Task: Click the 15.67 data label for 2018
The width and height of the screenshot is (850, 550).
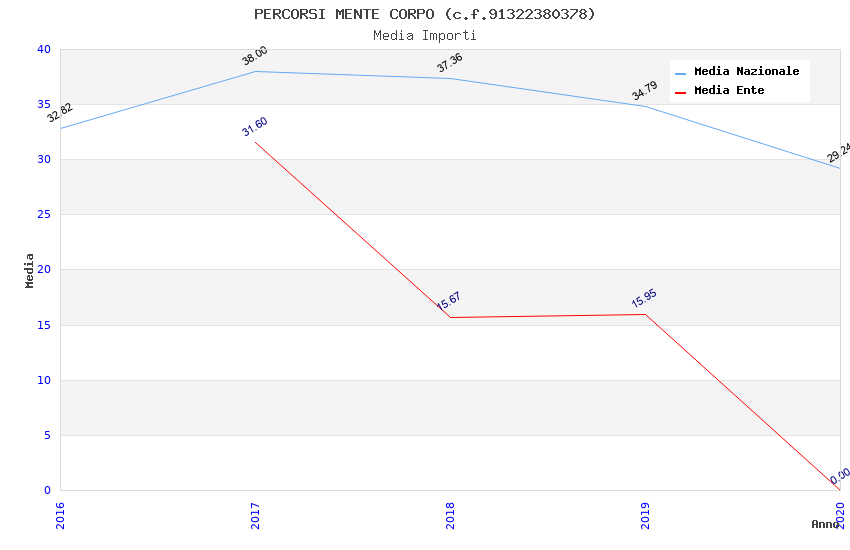Action: click(449, 301)
